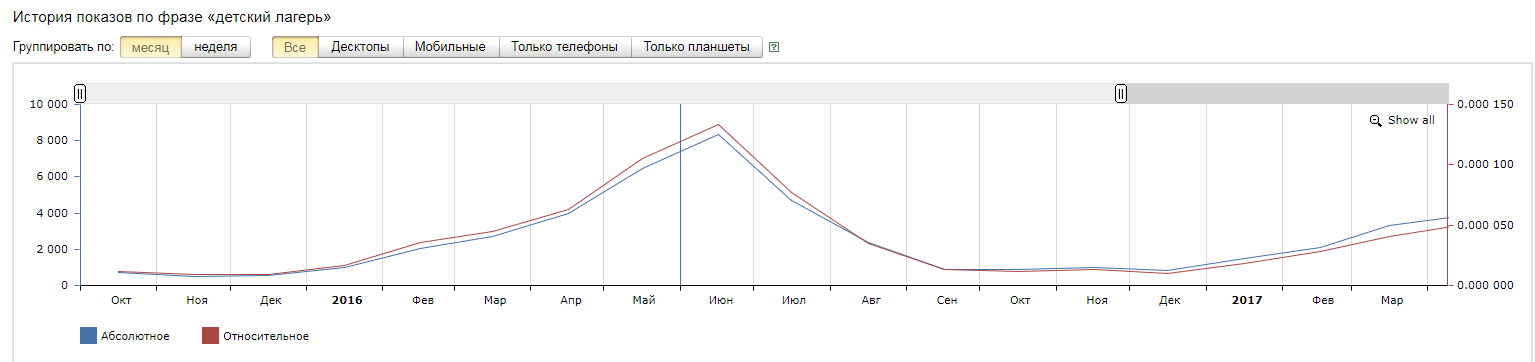Viewport: 1535px width, 362px height.
Task: Click the «Сен» axis label
Action: (x=947, y=300)
